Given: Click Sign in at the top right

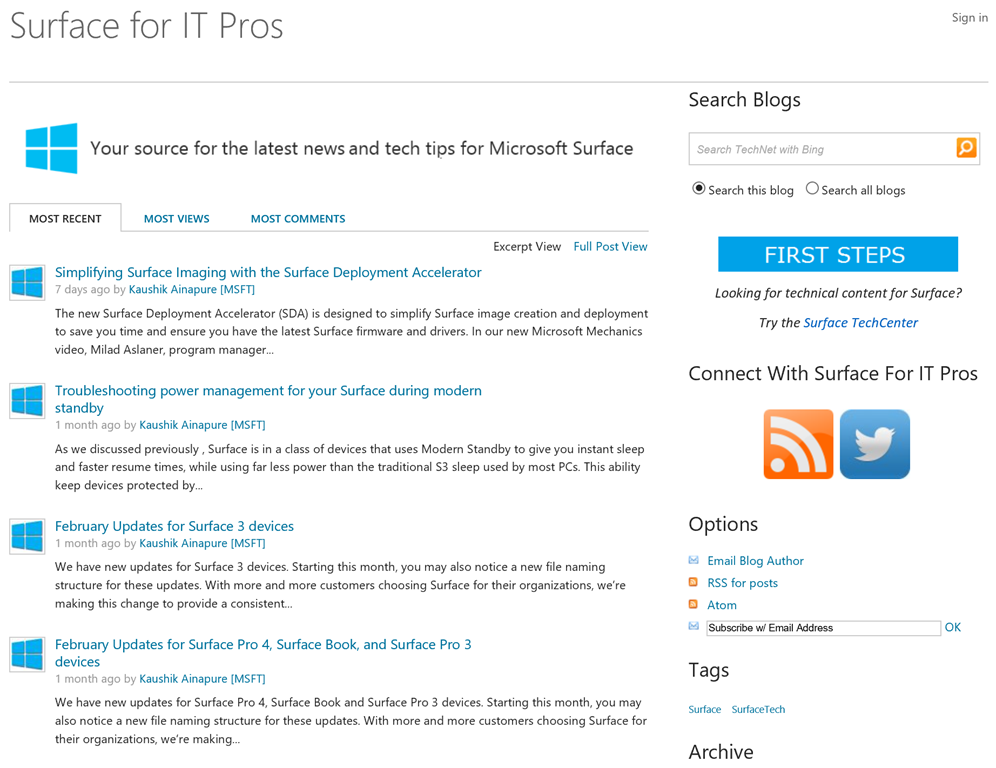Looking at the screenshot, I should click(969, 18).
